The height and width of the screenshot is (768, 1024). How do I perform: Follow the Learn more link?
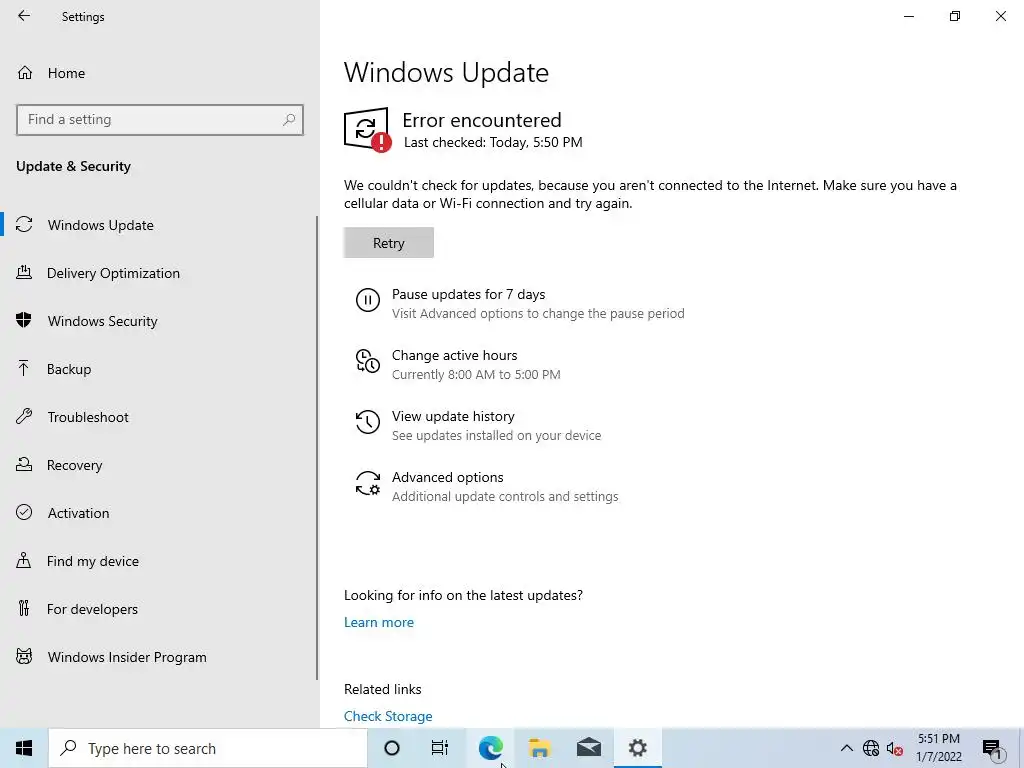(379, 622)
